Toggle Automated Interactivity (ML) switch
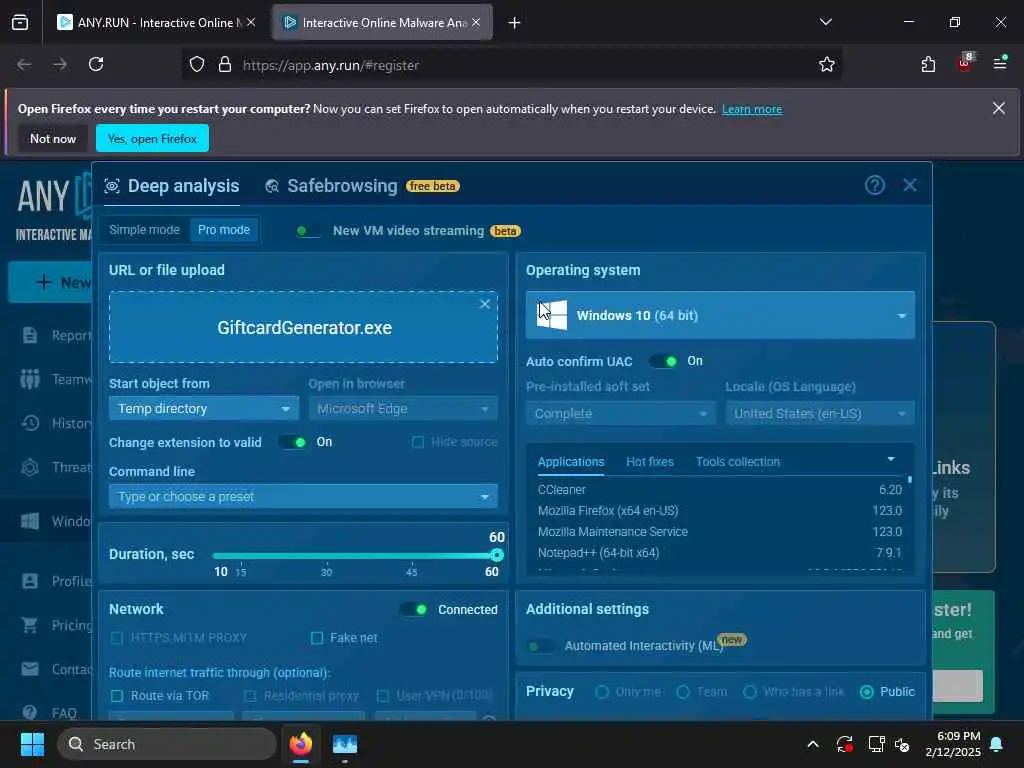The image size is (1024, 768). [541, 646]
